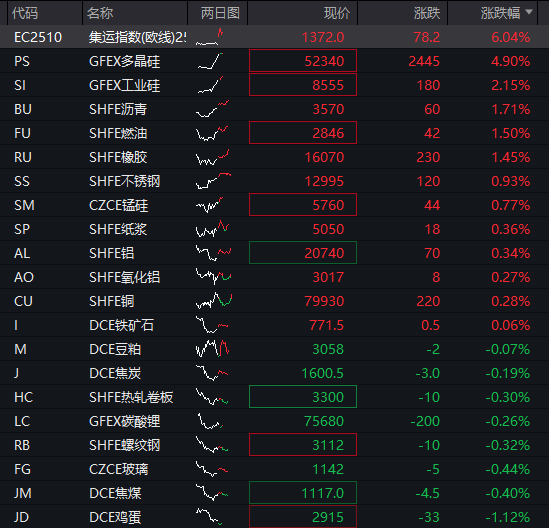Sort by the 涨跌幅 dropdown arrow
Screen dimensions: 549x528
pyautogui.click(x=529, y=12)
